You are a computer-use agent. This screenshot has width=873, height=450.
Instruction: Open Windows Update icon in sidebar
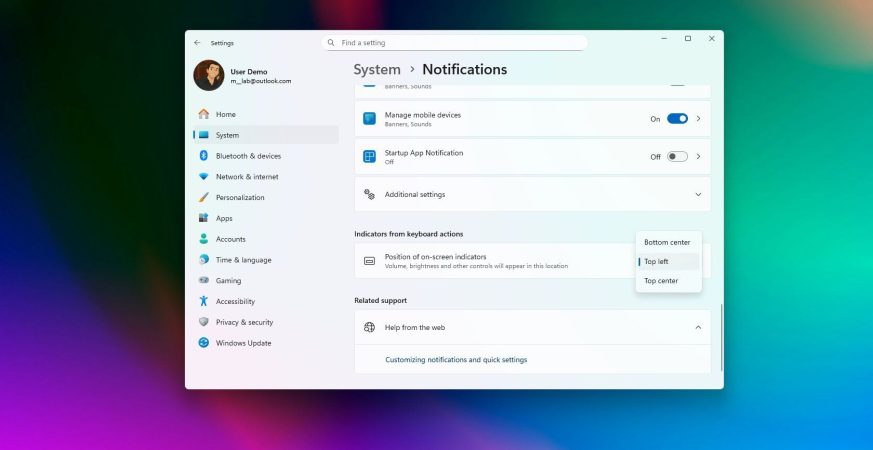pyautogui.click(x=203, y=343)
